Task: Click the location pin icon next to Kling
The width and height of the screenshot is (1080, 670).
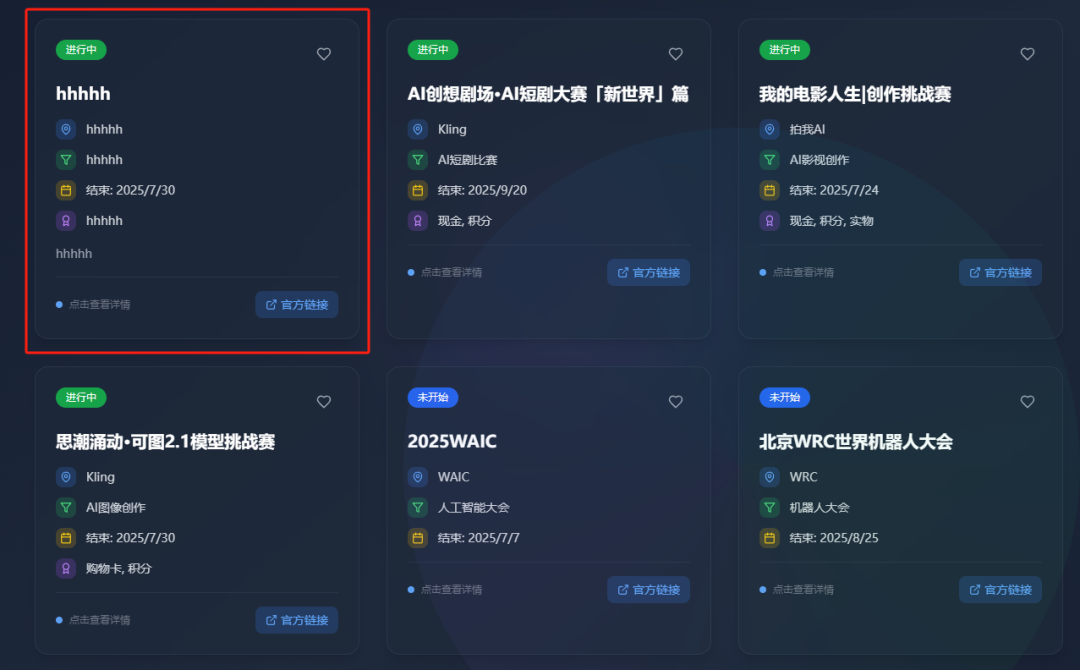Action: pos(417,129)
